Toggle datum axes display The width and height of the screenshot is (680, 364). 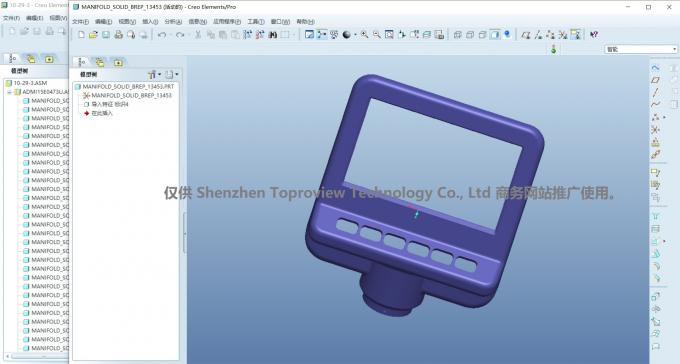tap(538, 35)
